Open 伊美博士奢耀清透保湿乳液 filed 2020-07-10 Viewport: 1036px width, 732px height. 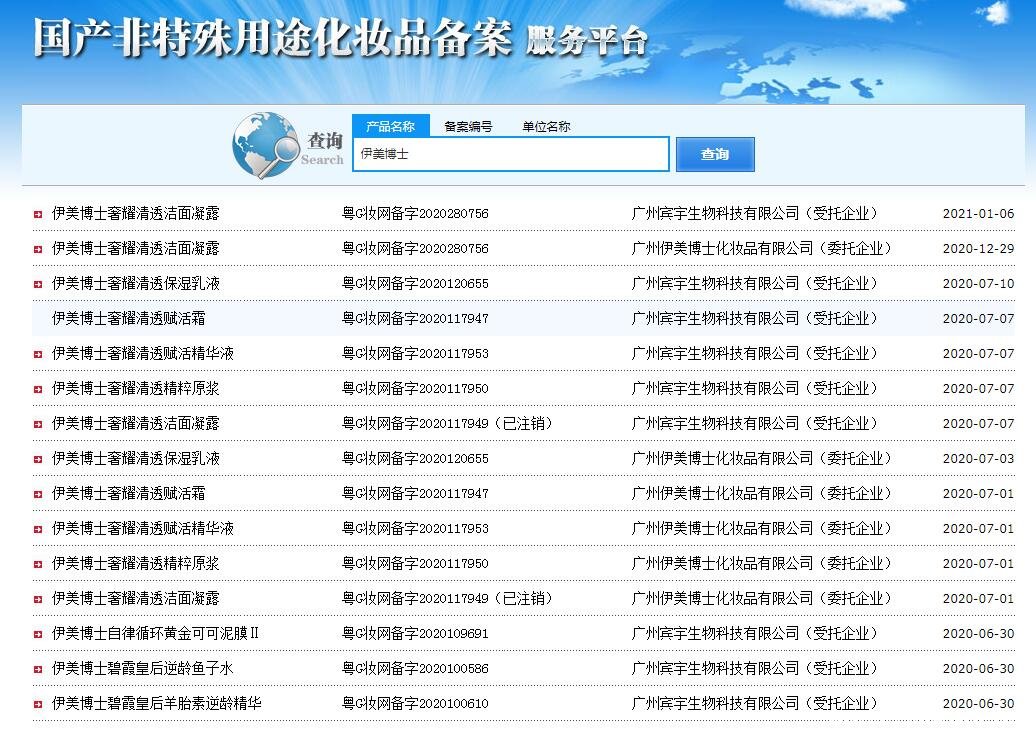pos(135,283)
